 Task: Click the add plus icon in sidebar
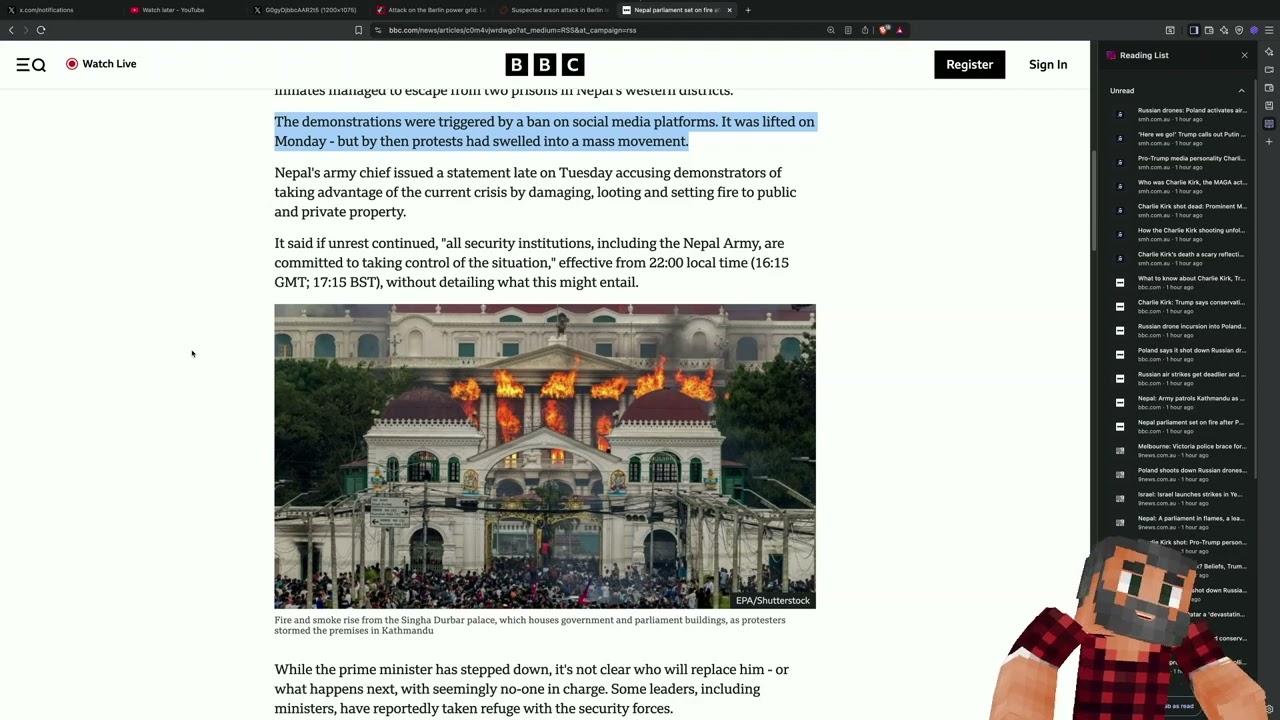click(x=1269, y=142)
